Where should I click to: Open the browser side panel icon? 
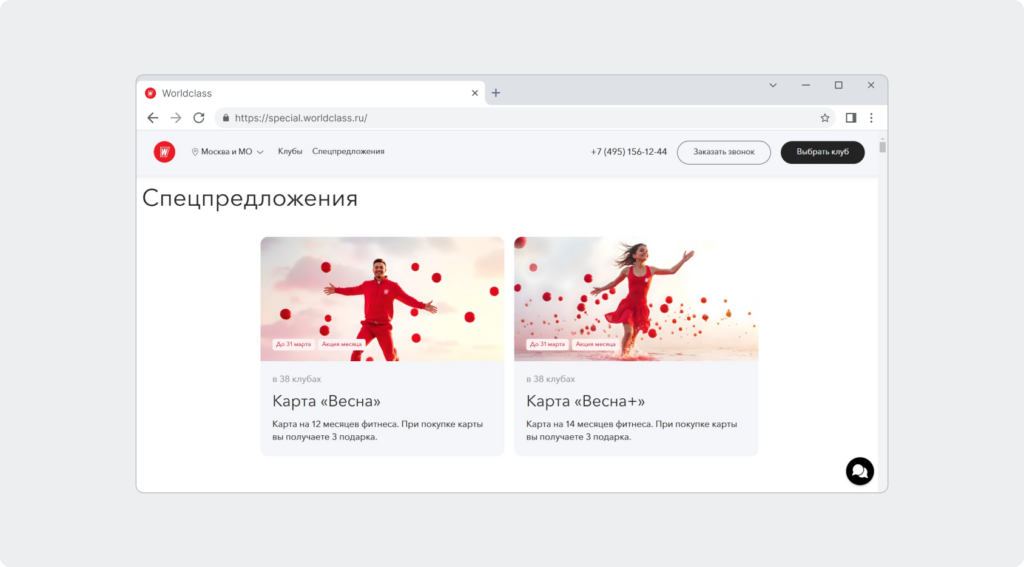850,118
